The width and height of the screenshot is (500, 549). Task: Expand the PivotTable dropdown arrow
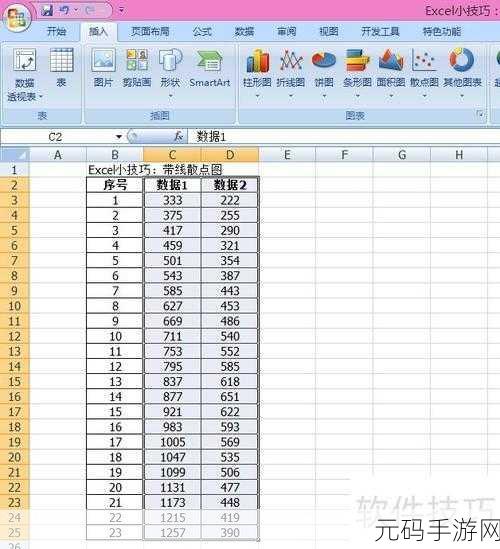[41, 96]
